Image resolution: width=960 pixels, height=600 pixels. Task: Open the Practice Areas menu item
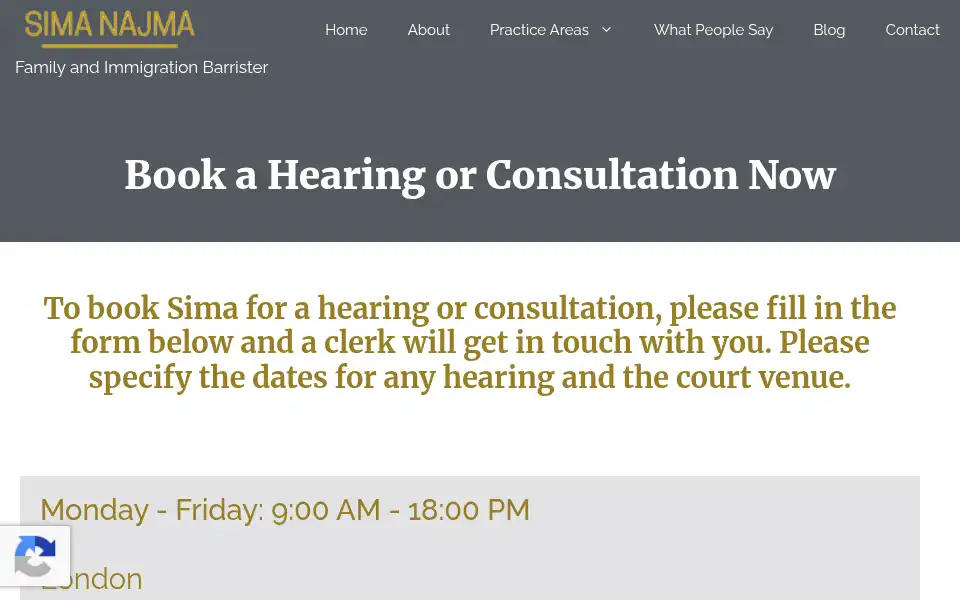539,29
